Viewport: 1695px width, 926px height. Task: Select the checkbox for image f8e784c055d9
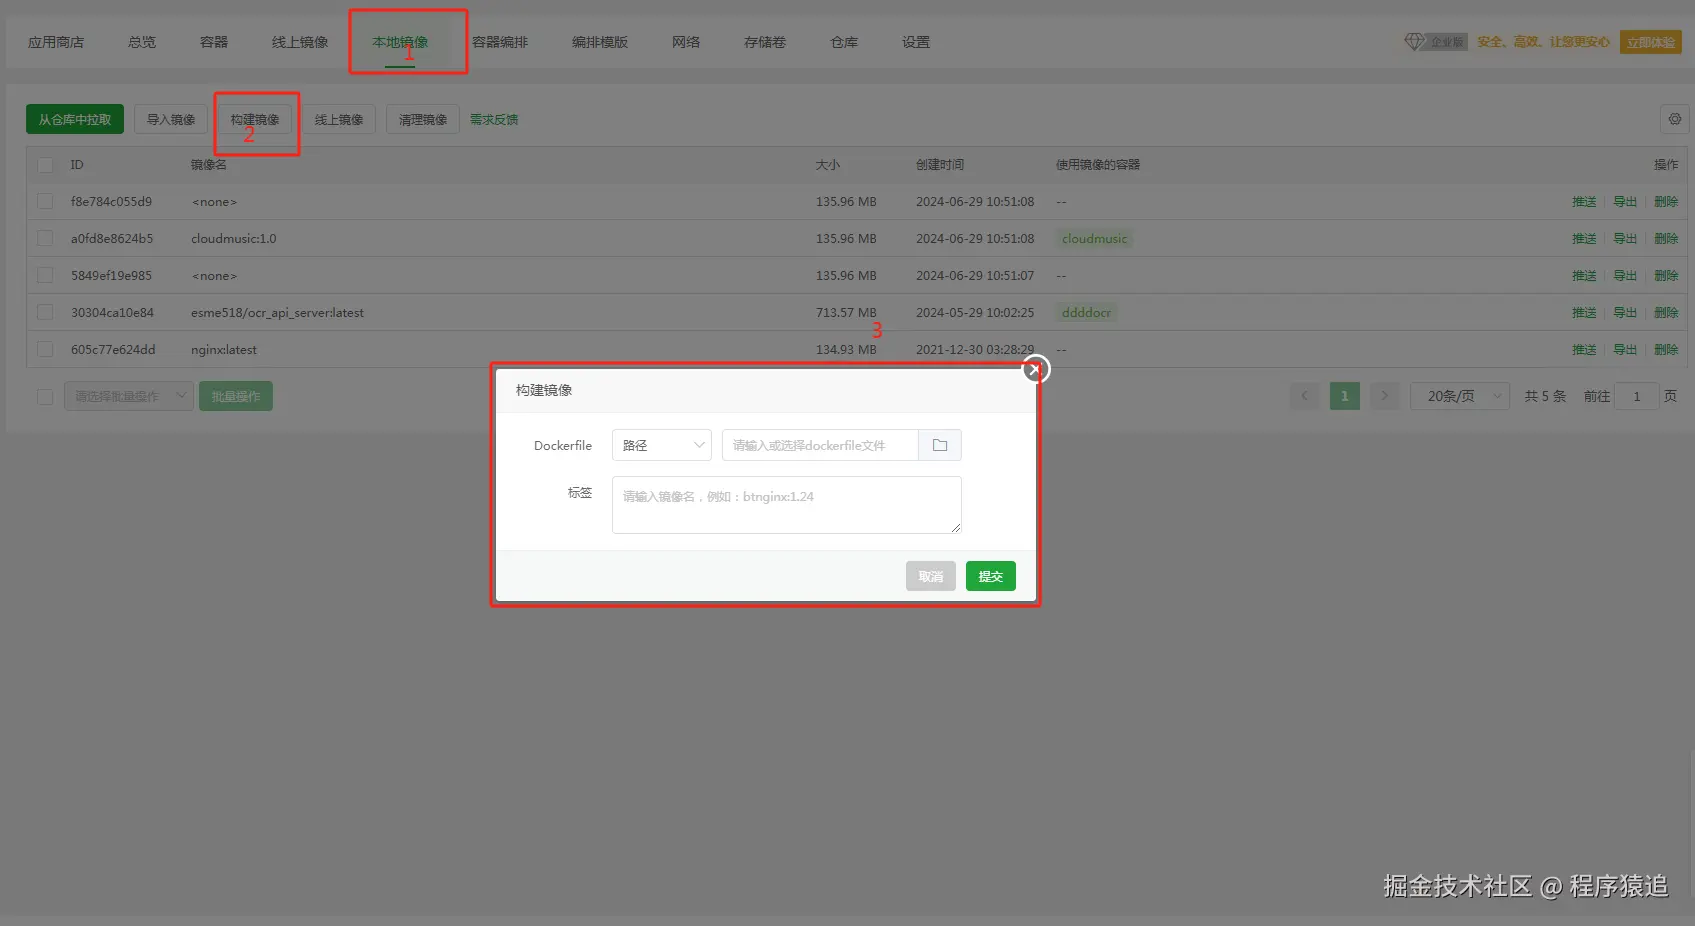coord(45,202)
